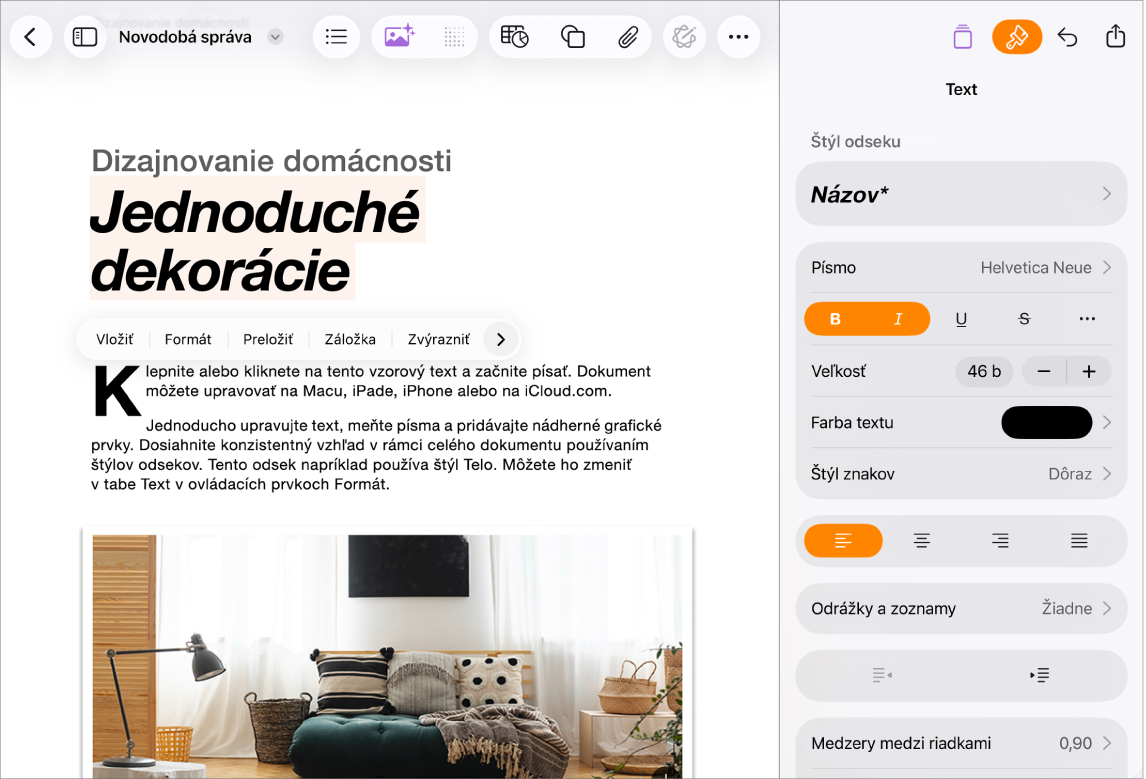Choose Zvýrazniť in the context menu

click(x=439, y=339)
